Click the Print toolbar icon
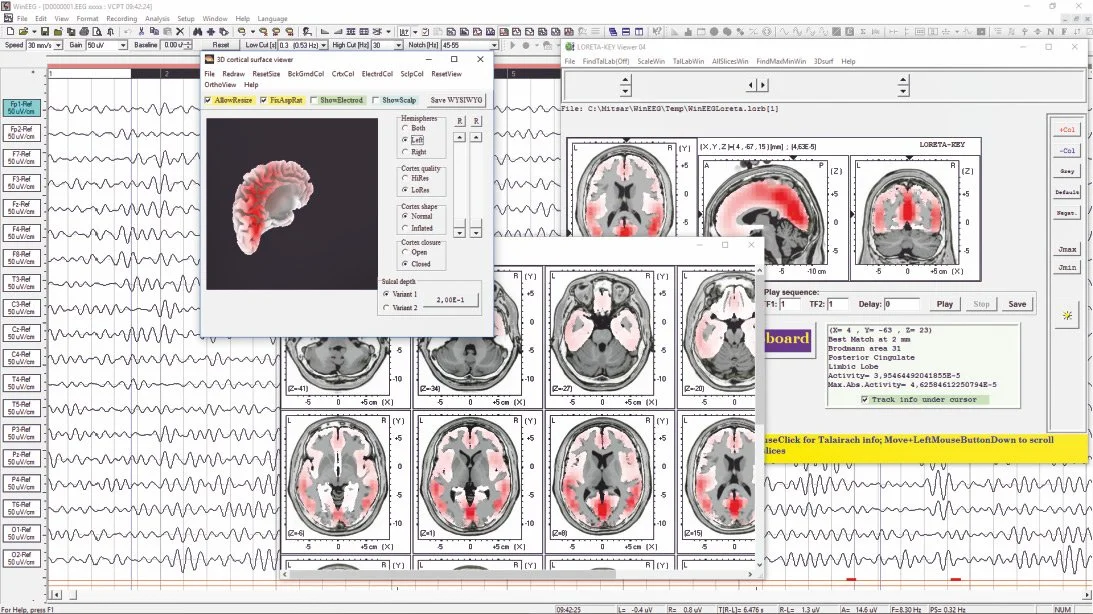 [x=84, y=32]
